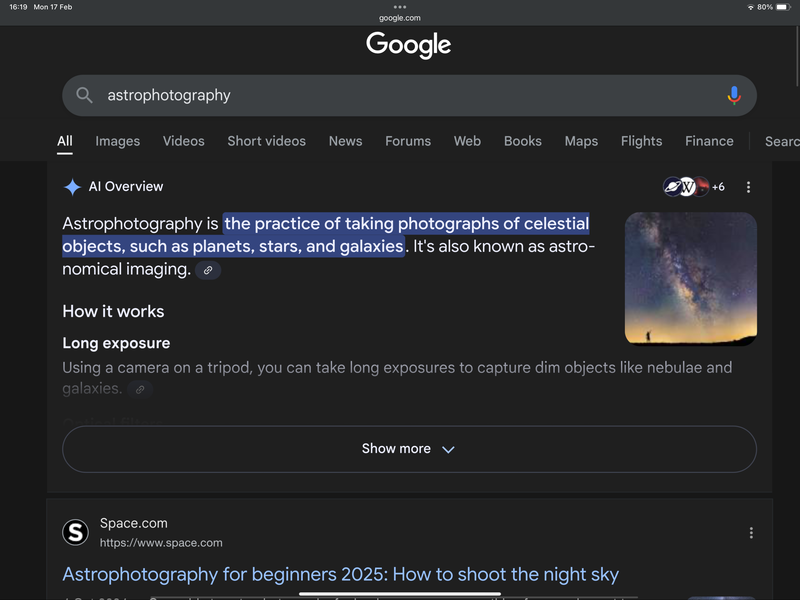Open 'Astrophotography for beginners 2025' result link
Viewport: 800px width, 600px height.
pyautogui.click(x=340, y=574)
